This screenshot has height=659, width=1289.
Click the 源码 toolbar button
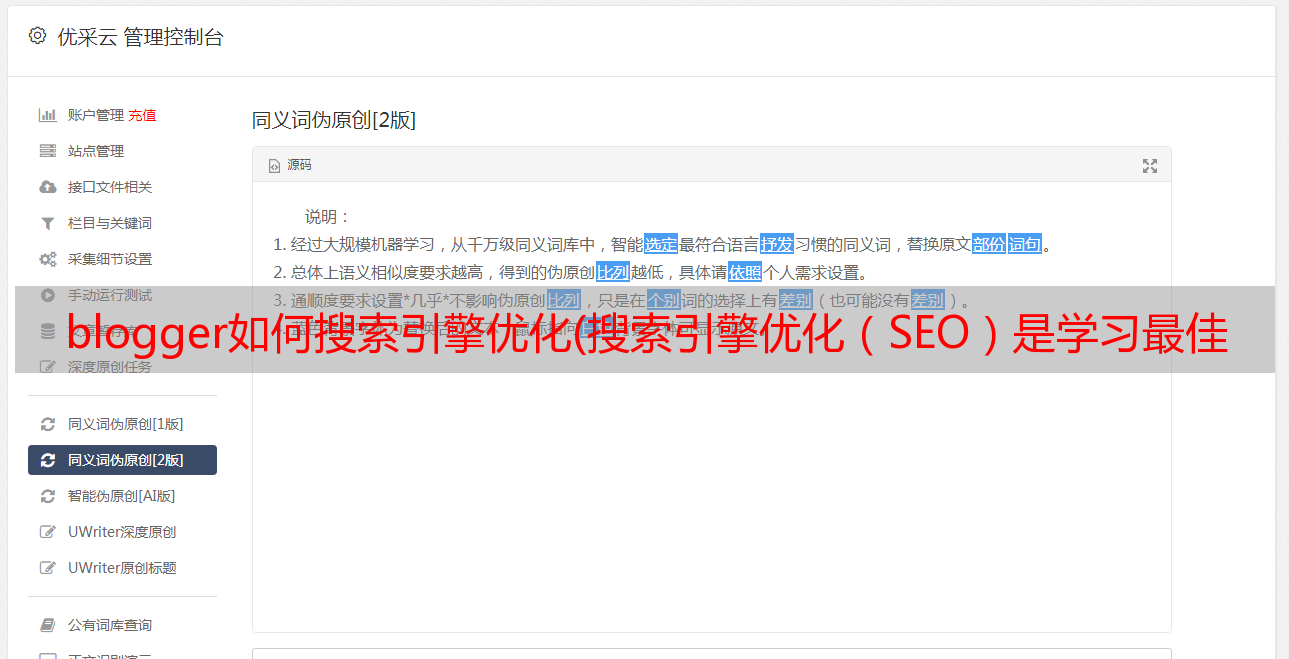[290, 166]
